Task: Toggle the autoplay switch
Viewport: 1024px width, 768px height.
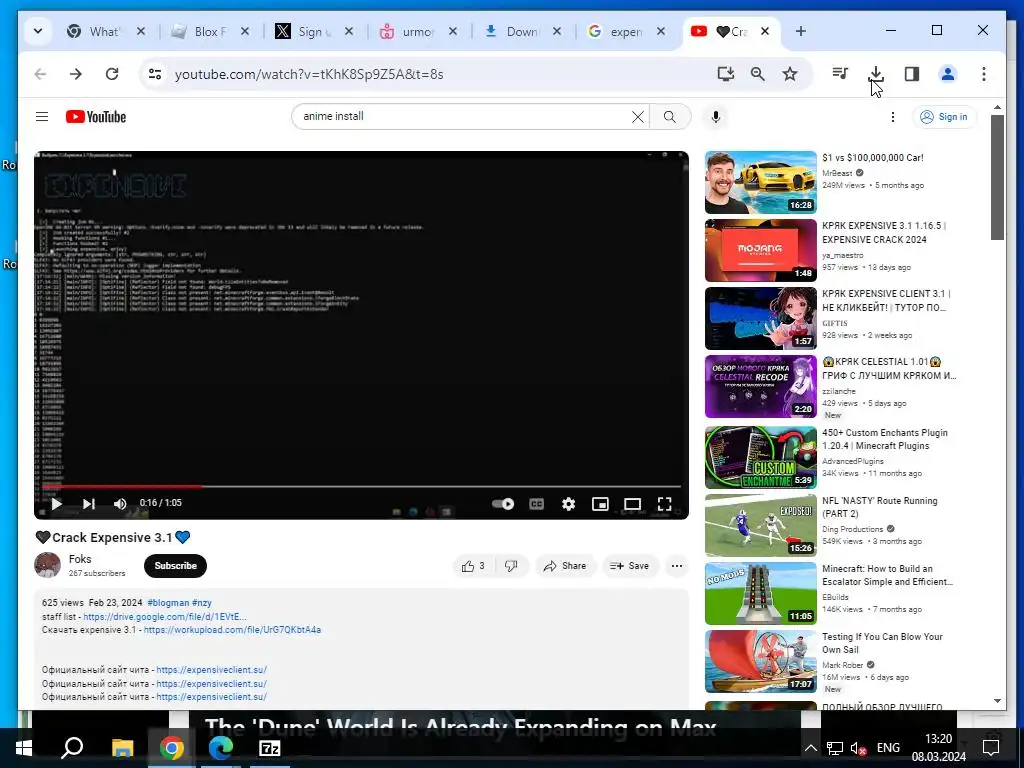Action: pyautogui.click(x=503, y=504)
